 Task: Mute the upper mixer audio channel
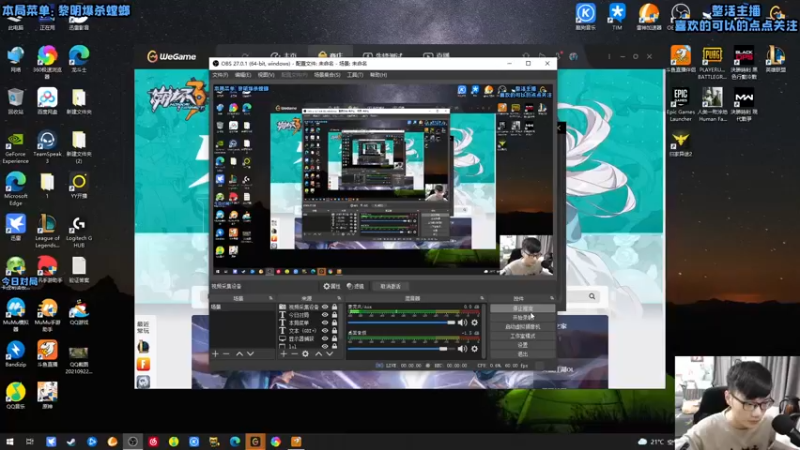(x=462, y=322)
